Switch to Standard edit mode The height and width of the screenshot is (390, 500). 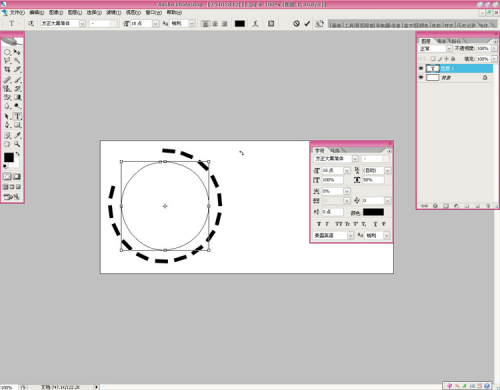point(7,177)
